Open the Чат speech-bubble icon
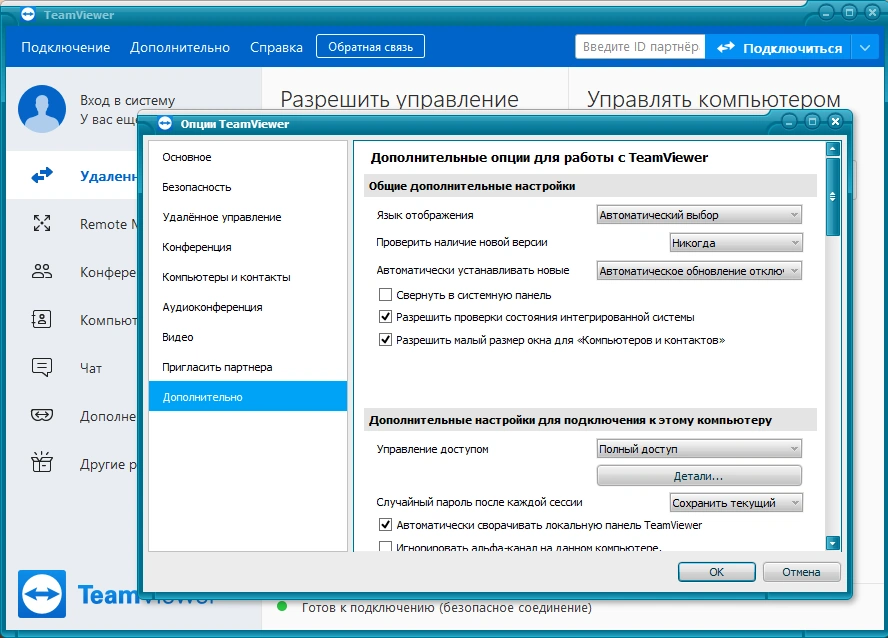The image size is (888, 638). (42, 367)
